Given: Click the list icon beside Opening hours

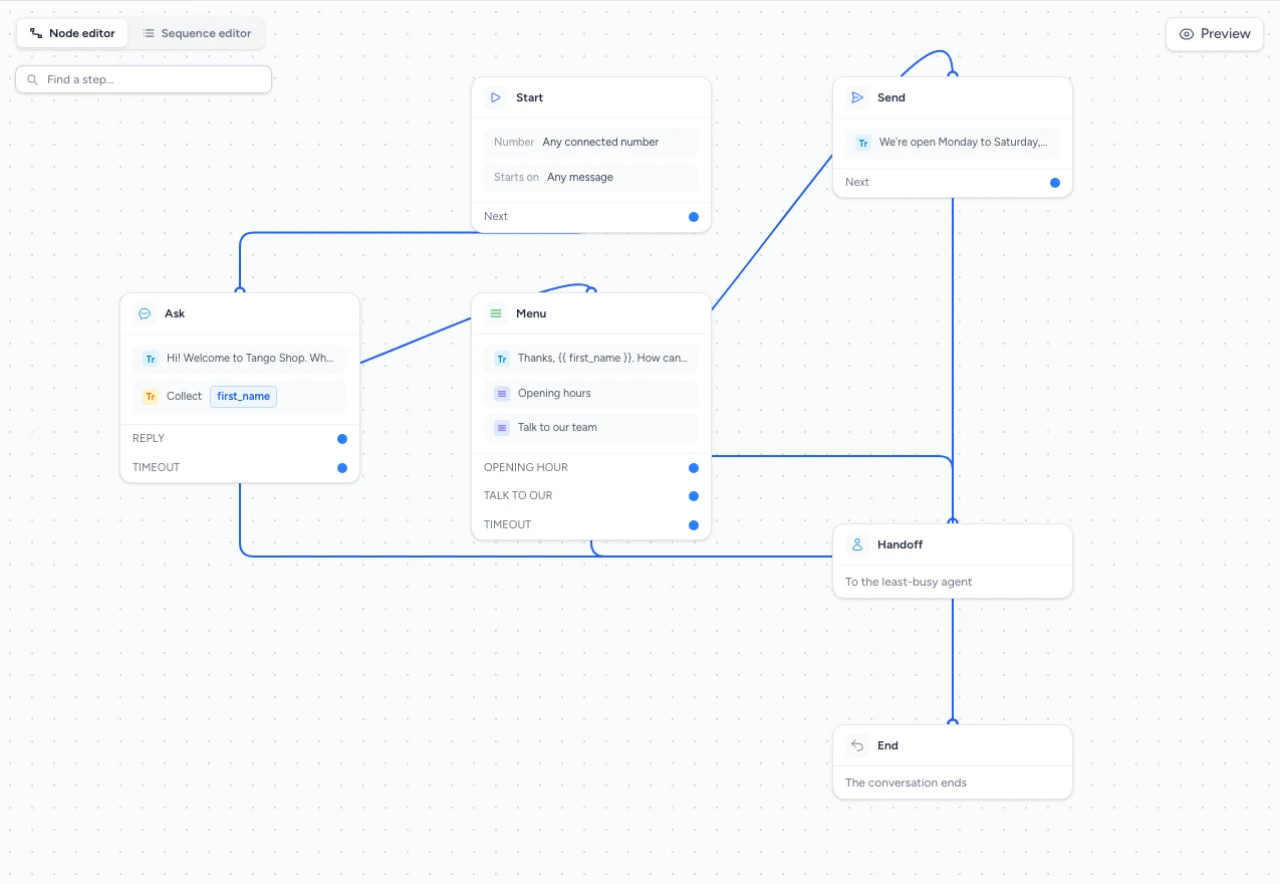Looking at the screenshot, I should coord(502,394).
